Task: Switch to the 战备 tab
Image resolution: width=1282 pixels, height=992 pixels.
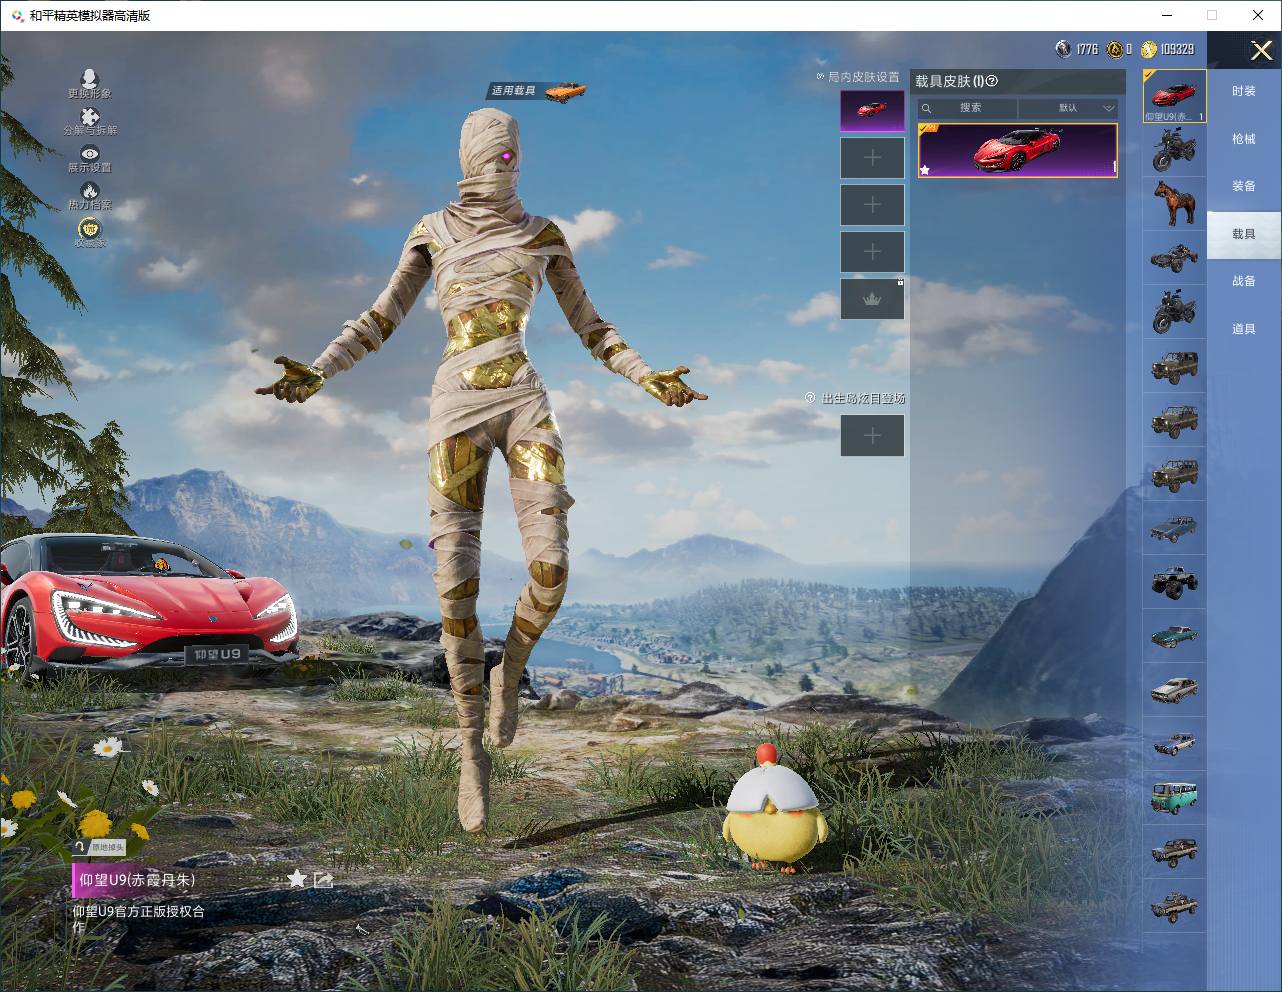Action: (x=1244, y=281)
